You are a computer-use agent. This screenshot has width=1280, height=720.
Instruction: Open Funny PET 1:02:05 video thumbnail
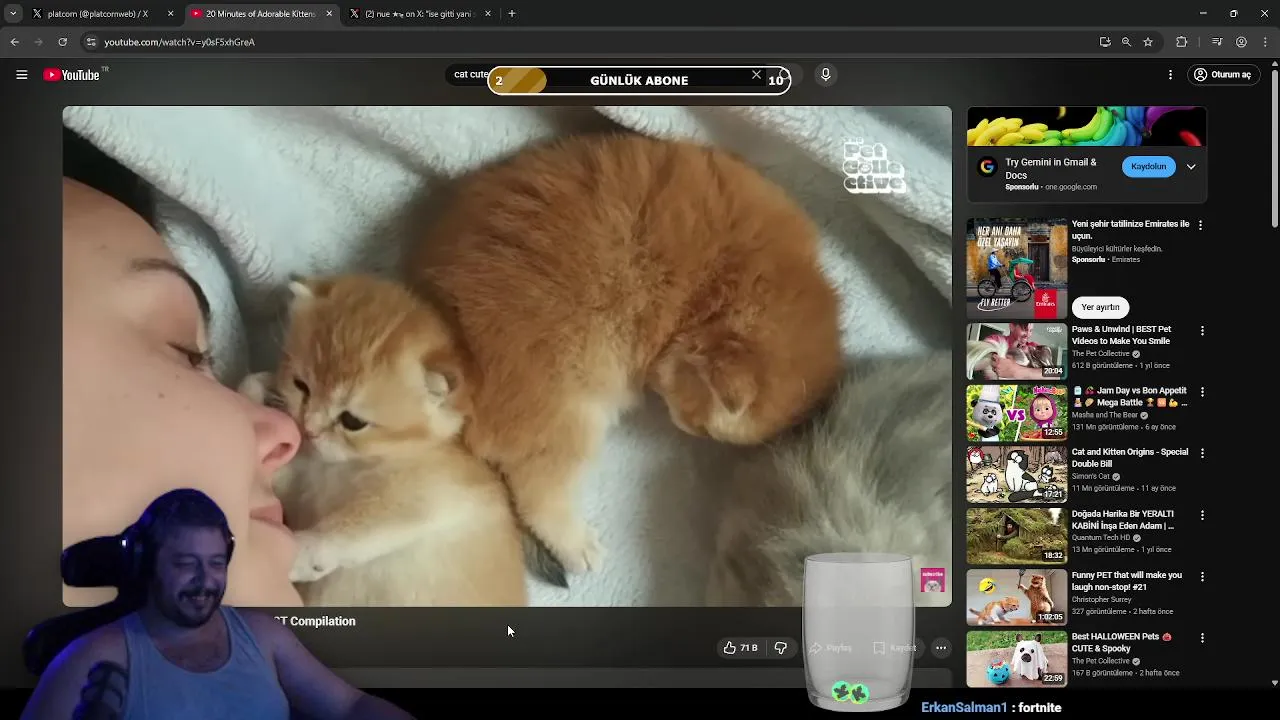1016,597
